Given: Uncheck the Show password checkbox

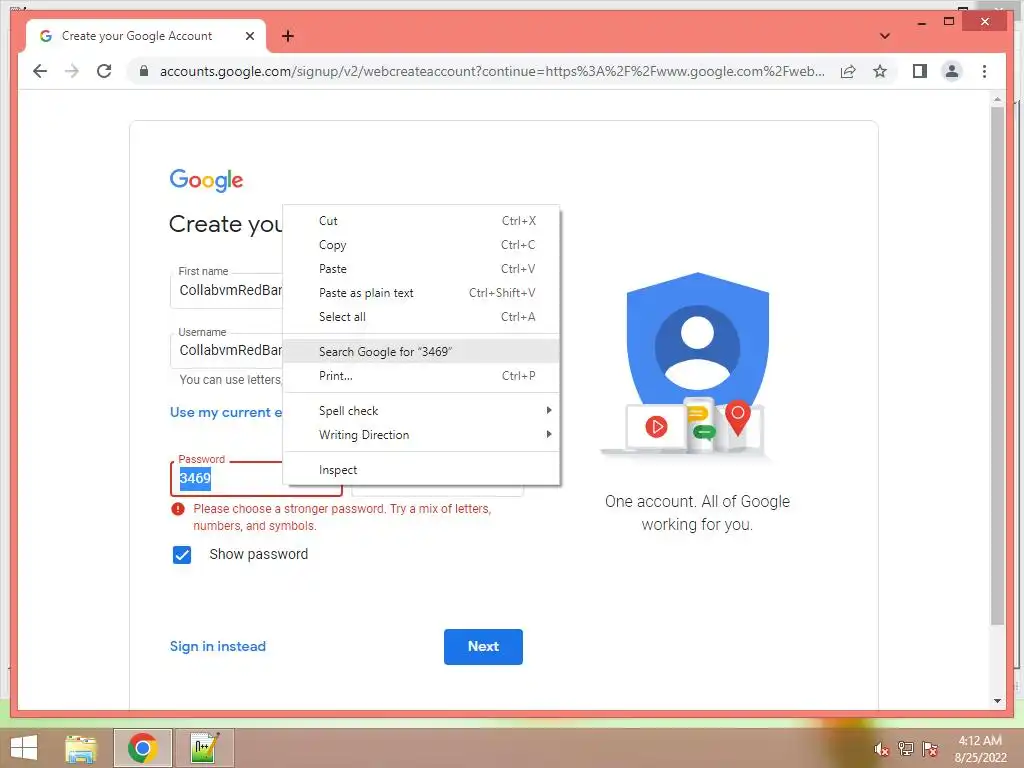Looking at the screenshot, I should pos(182,554).
